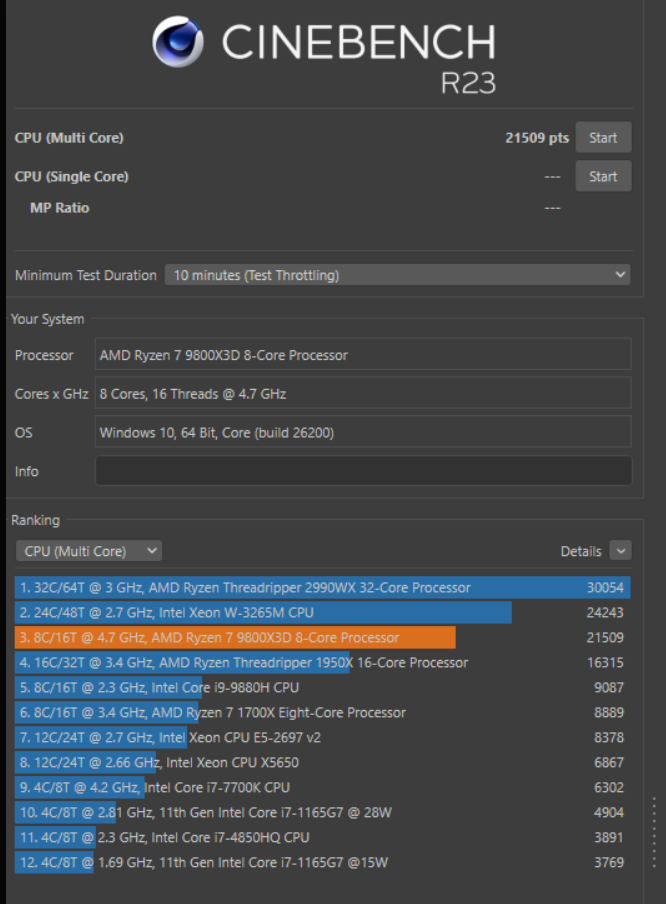Select ranking row i7-1165G7 @ 28W
Viewport: 666px width, 904px height.
tap(322, 812)
